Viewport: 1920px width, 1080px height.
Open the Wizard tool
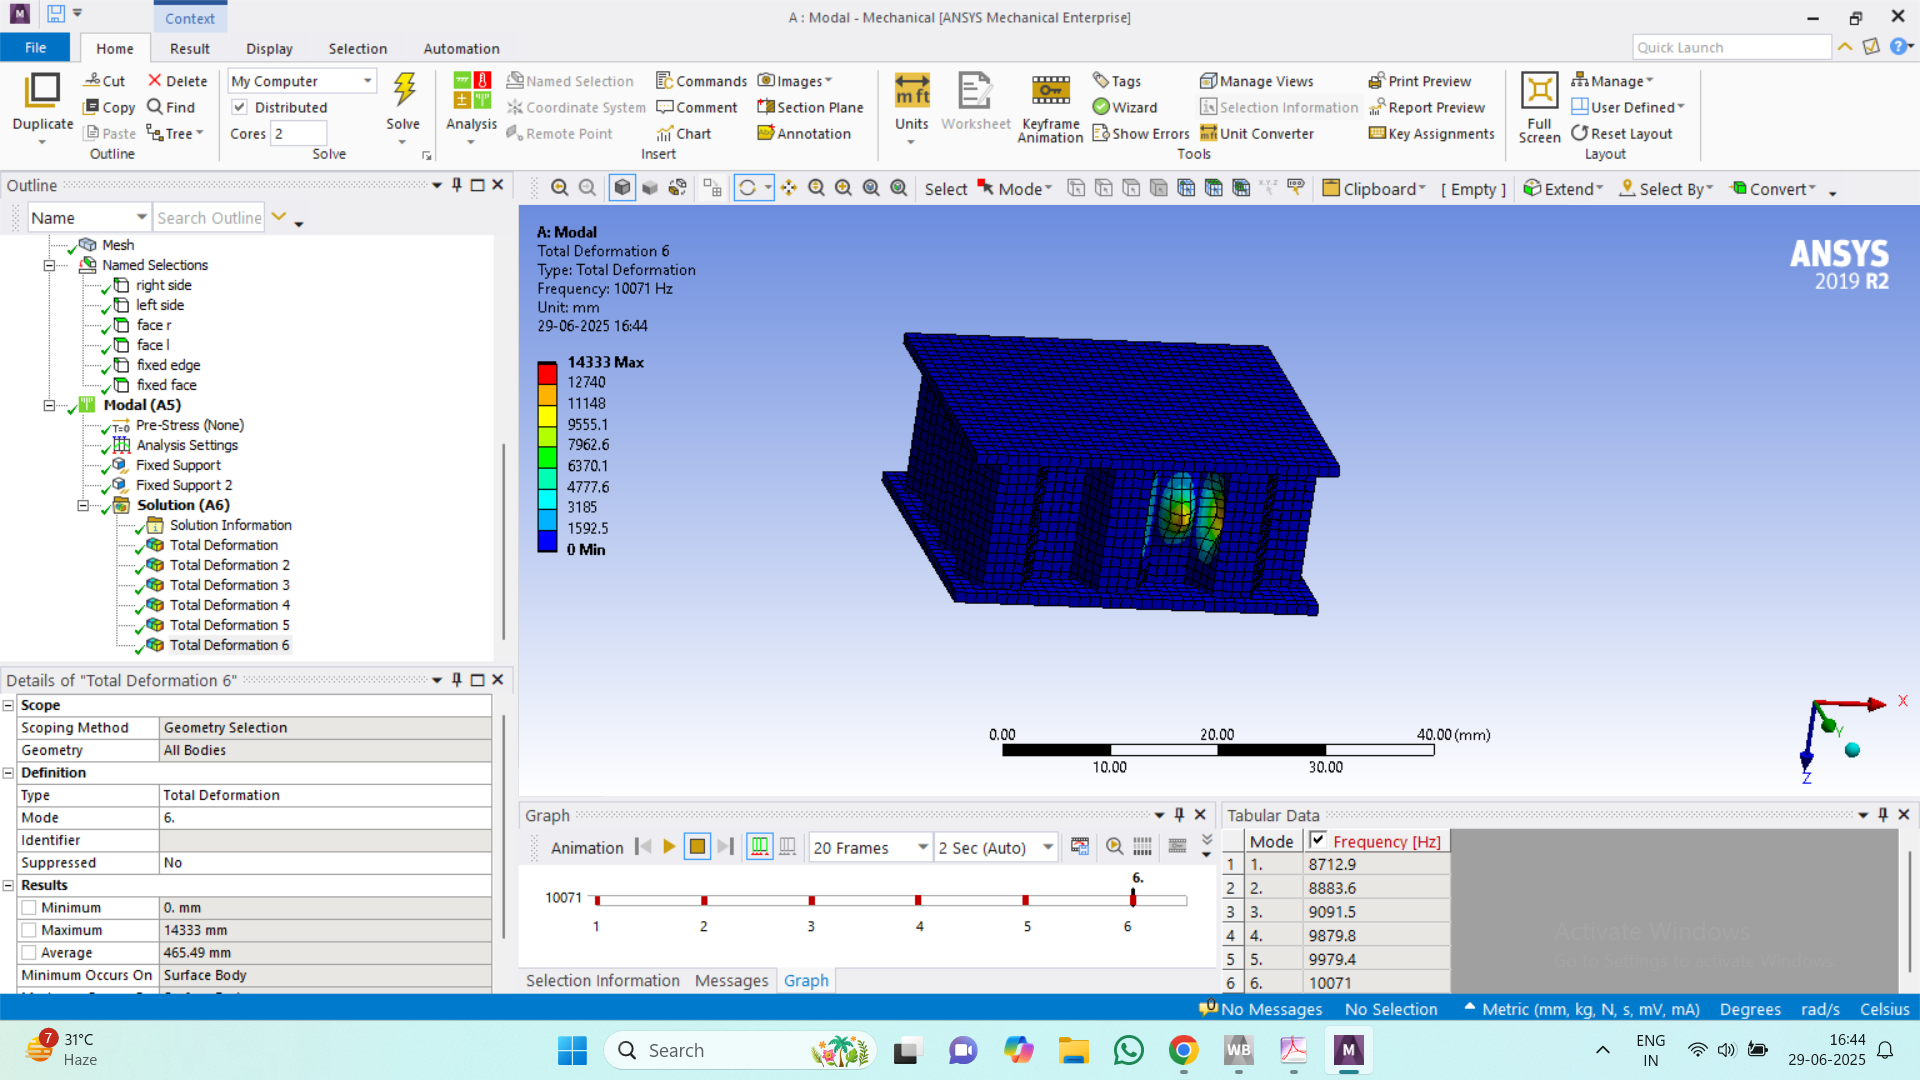coord(1125,107)
